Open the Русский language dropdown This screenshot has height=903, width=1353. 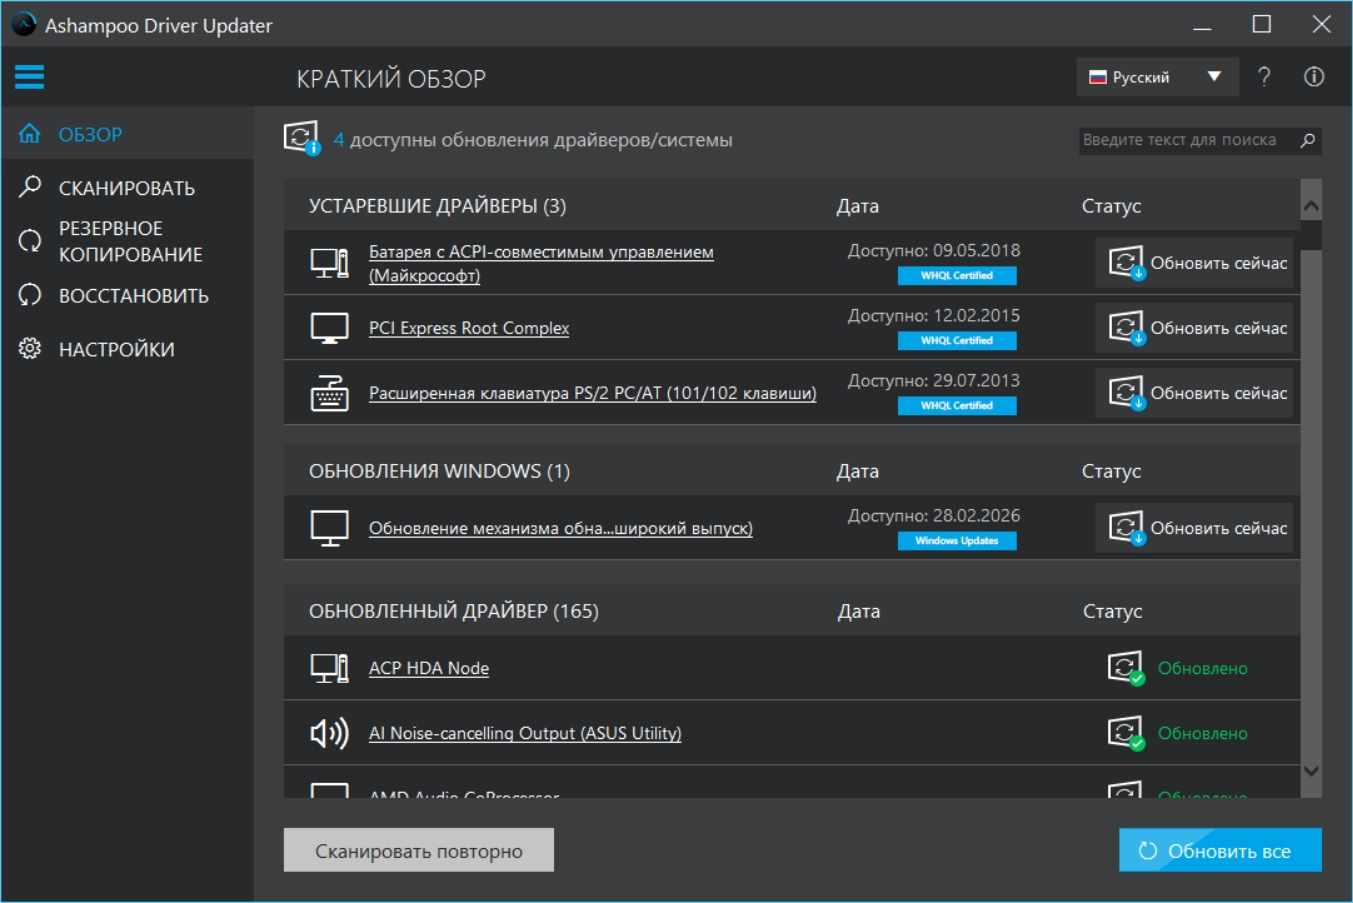(x=1157, y=77)
